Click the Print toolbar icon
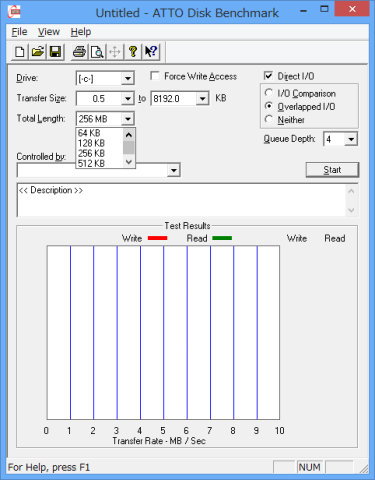This screenshot has height=480, width=375. click(x=79, y=52)
